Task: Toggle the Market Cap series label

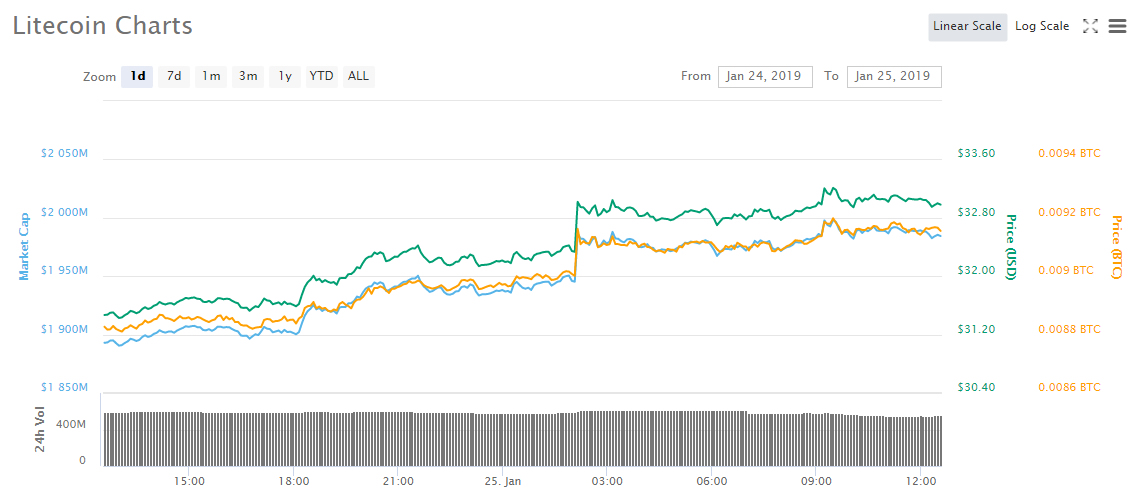Action: pos(24,246)
